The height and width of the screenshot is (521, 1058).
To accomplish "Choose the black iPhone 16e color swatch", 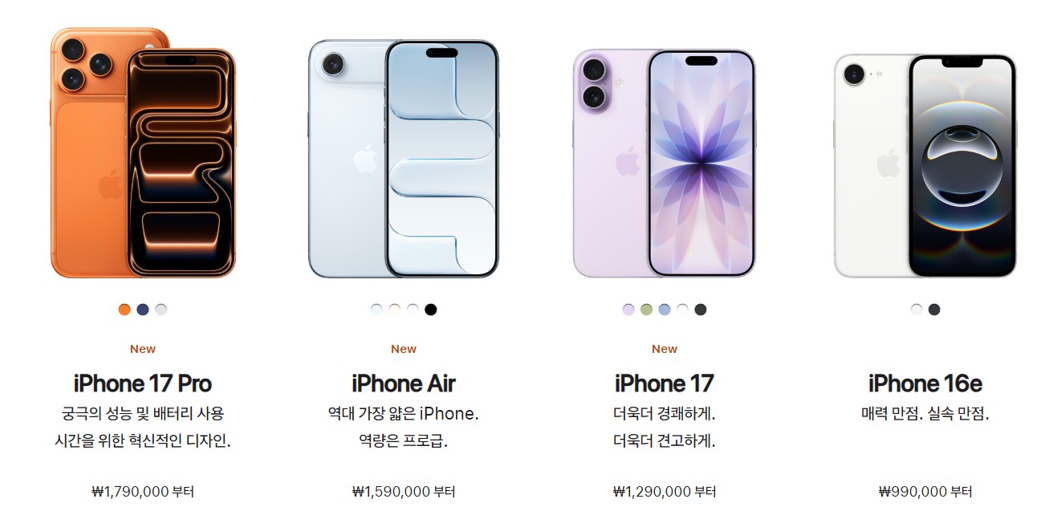I will click(934, 310).
